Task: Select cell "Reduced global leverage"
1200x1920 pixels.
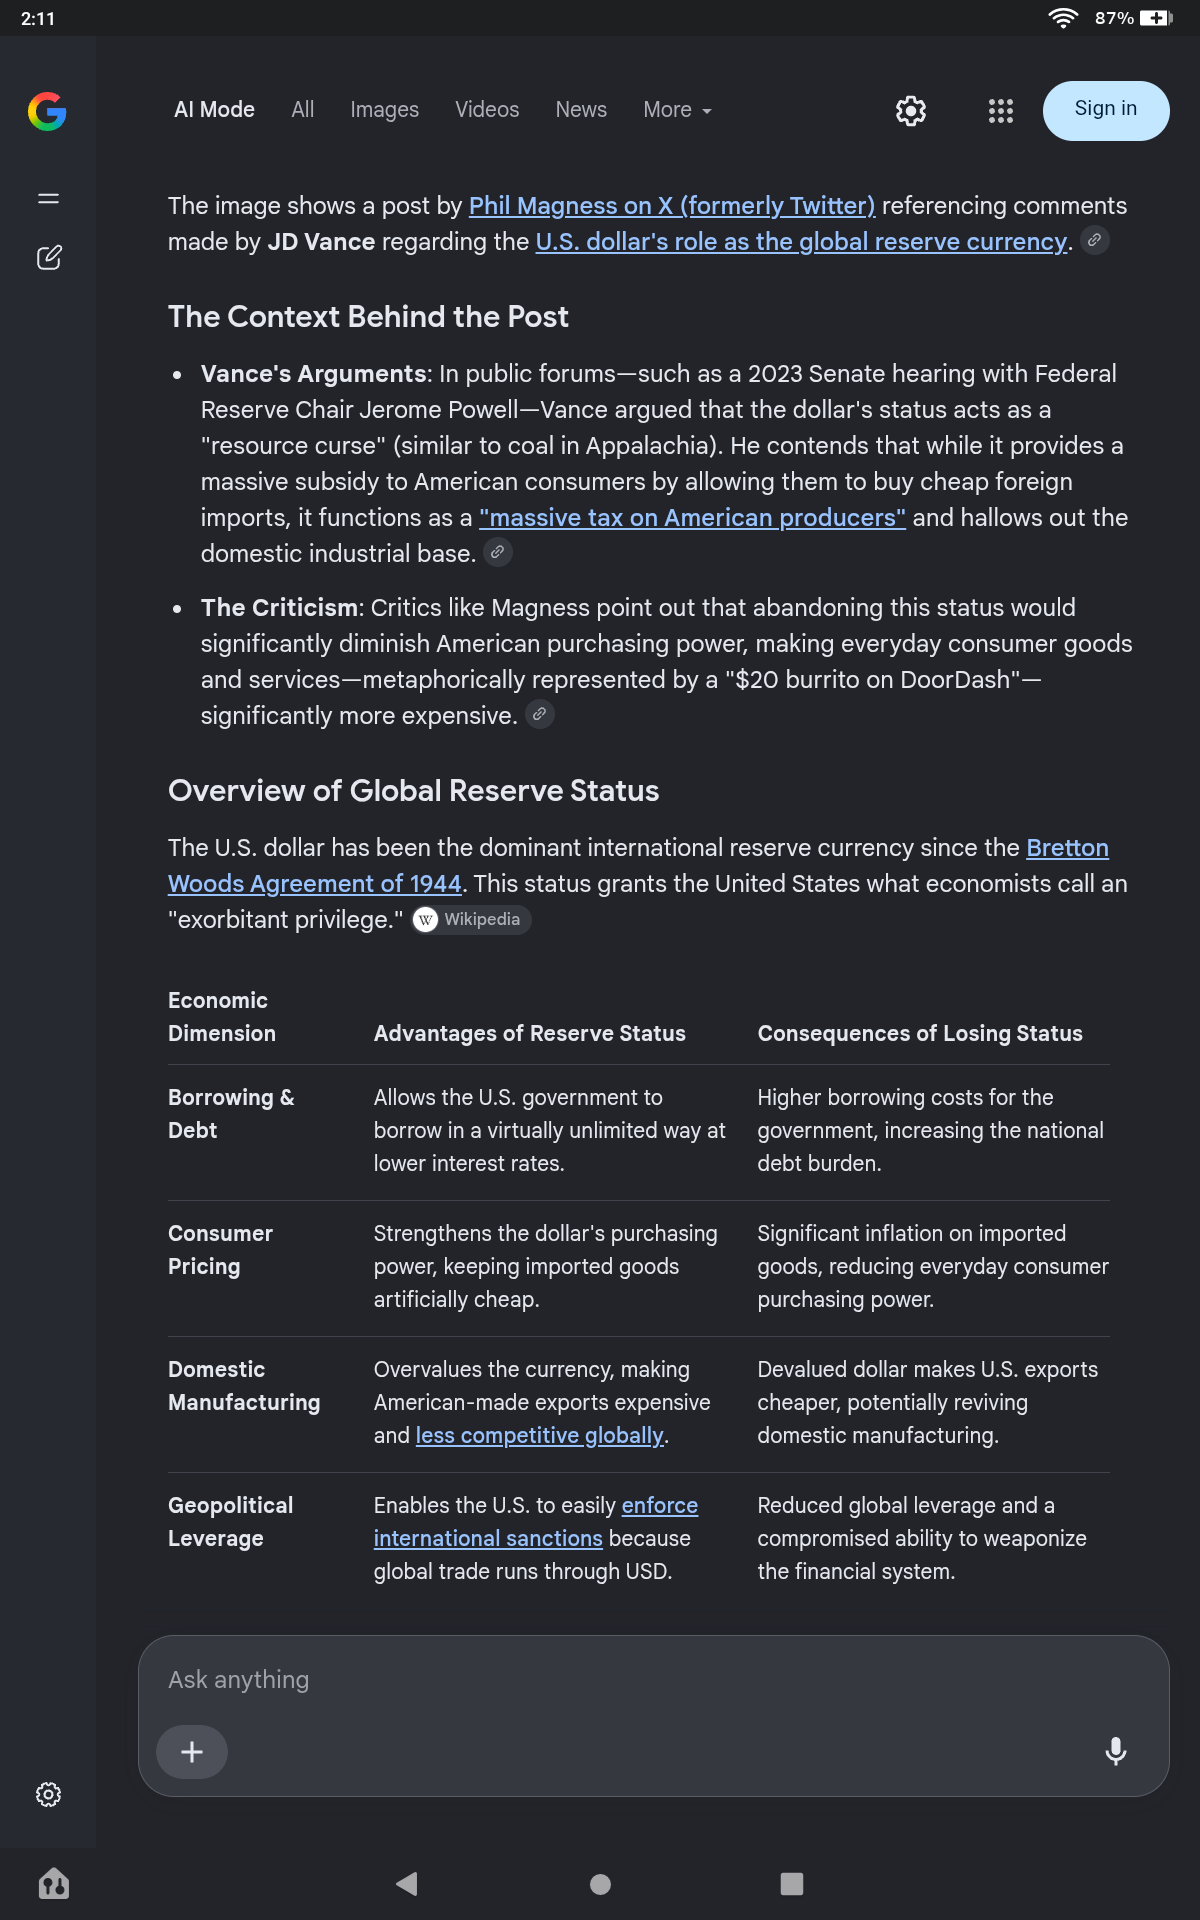Action: click(x=922, y=1538)
